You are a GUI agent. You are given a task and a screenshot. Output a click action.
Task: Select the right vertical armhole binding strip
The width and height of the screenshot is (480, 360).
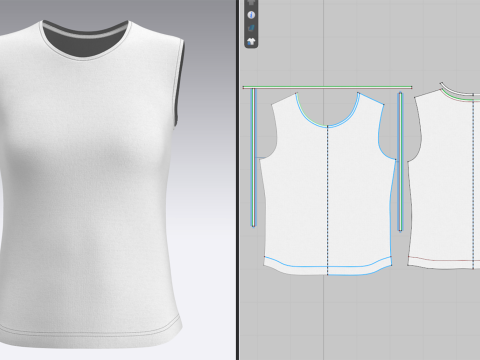click(x=400, y=162)
